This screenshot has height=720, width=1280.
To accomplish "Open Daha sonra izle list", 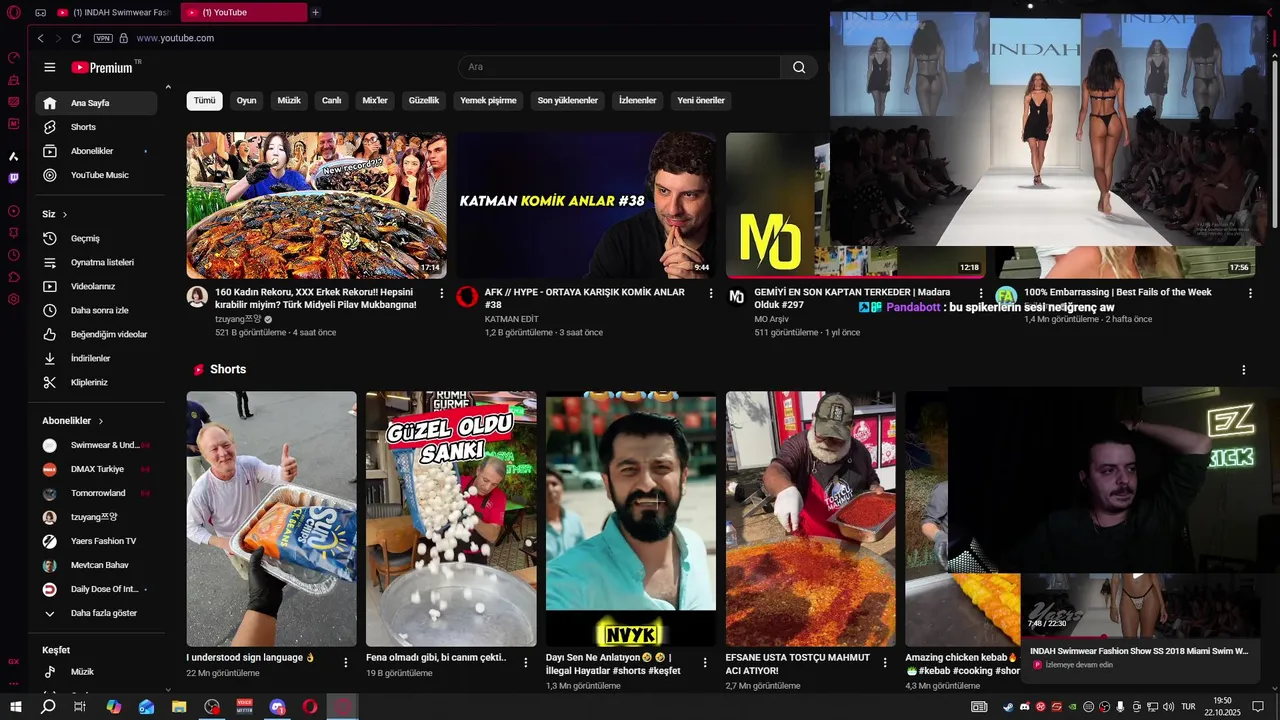I will click(96, 310).
